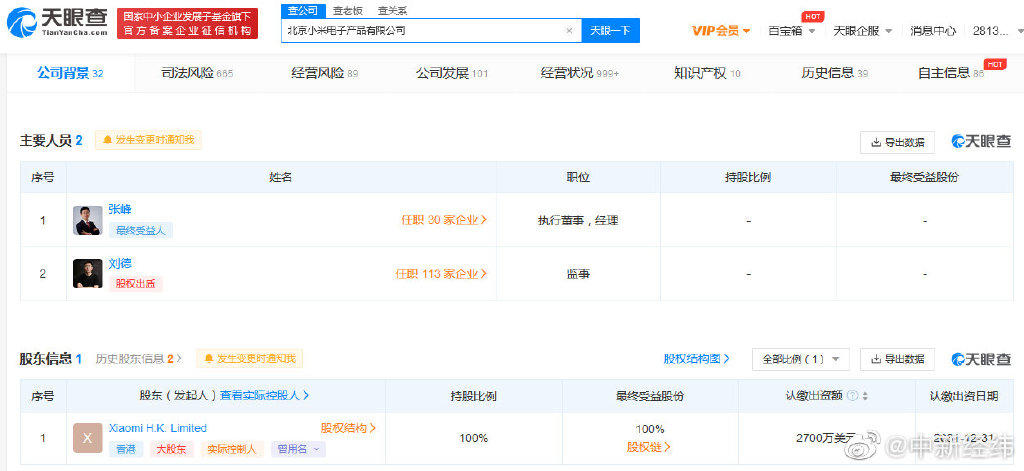Open 消息中心 message center
The height and width of the screenshot is (471, 1024).
[x=933, y=31]
